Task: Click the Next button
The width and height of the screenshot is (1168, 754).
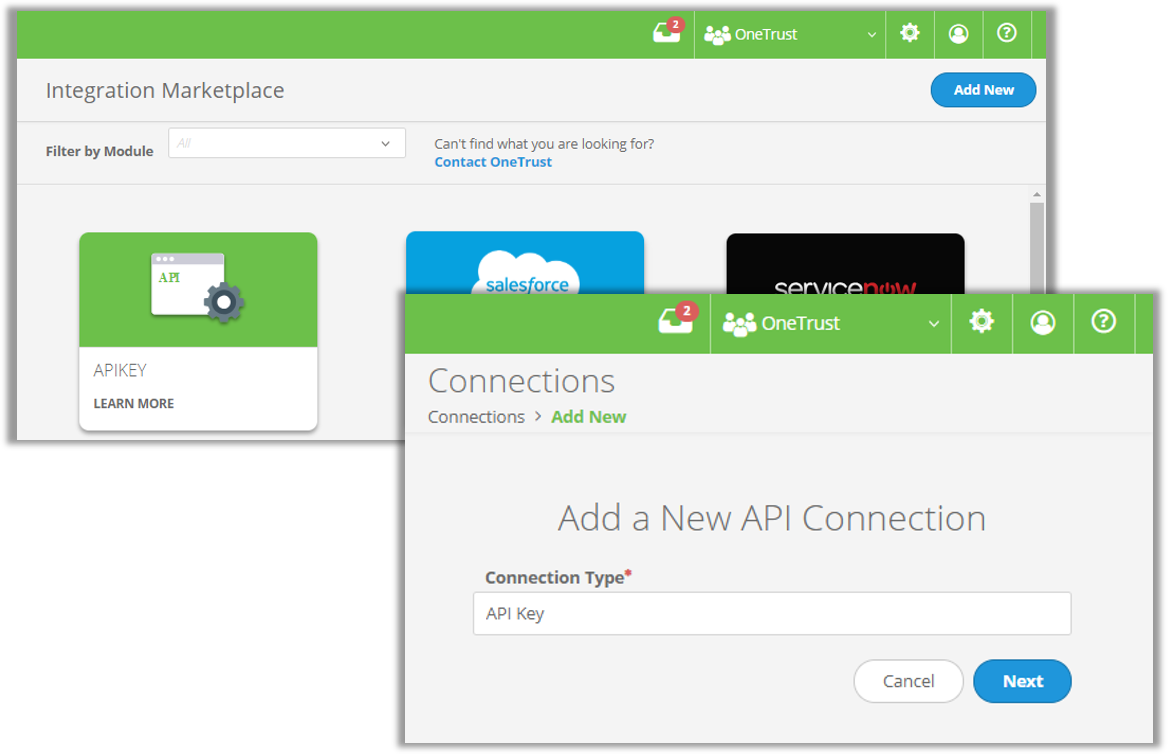Action: [x=1022, y=681]
